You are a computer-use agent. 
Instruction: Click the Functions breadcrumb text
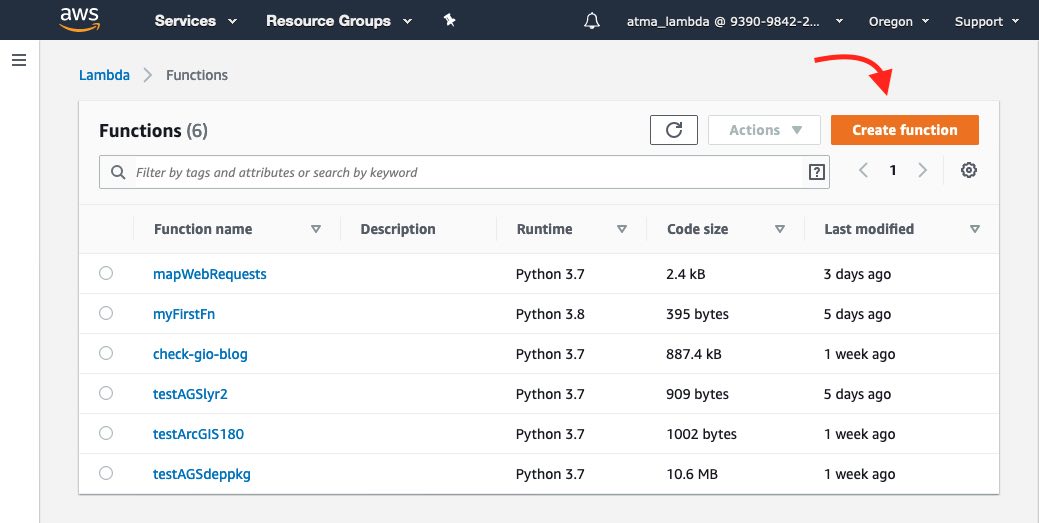[x=197, y=75]
